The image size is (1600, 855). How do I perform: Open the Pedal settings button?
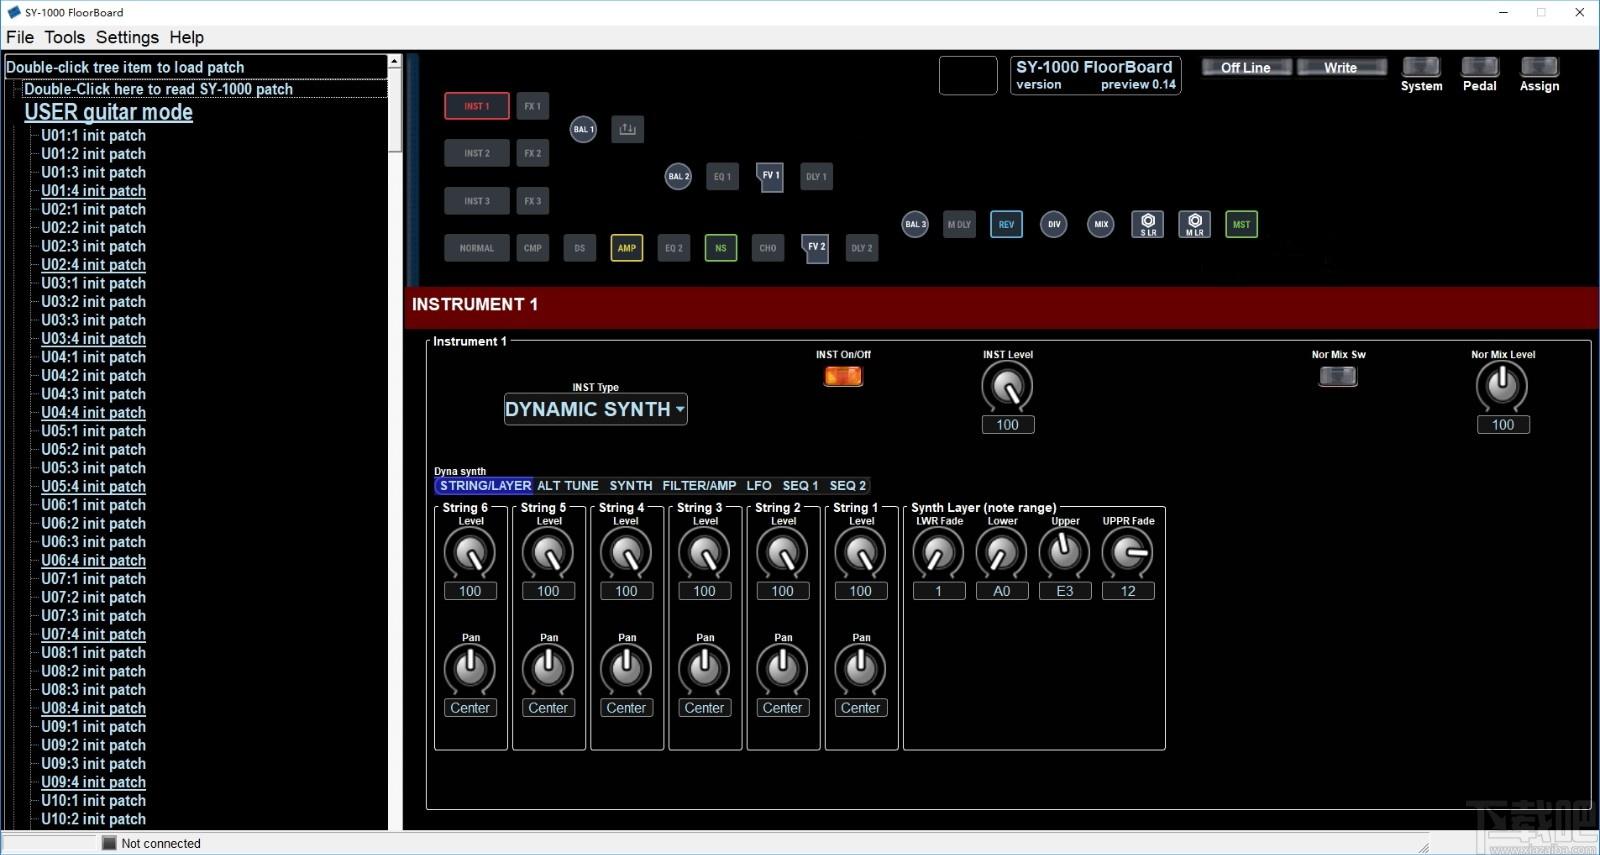click(1480, 67)
